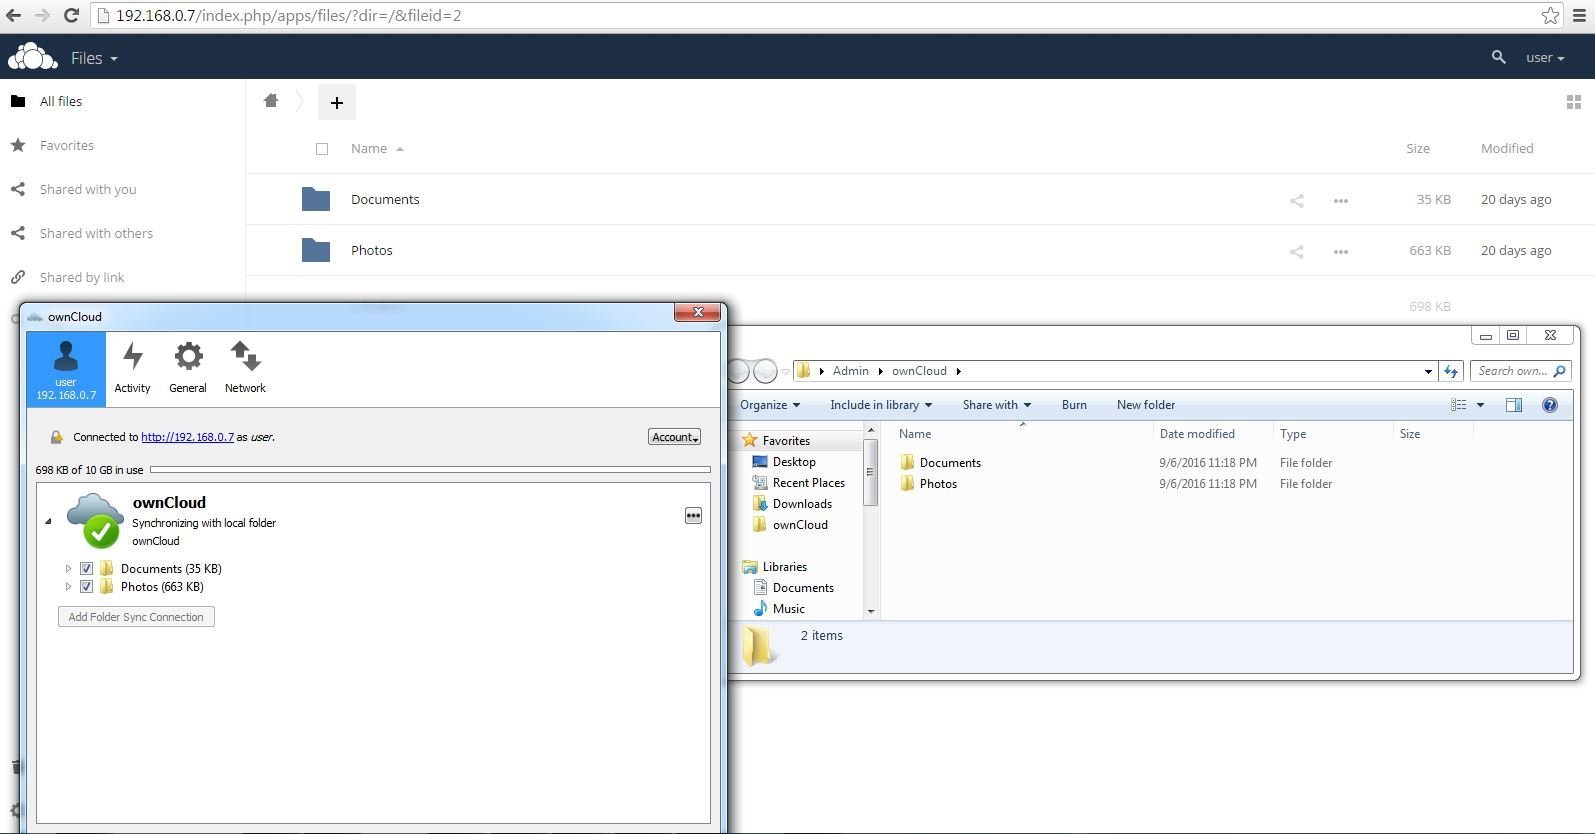Open the http://192.168.0.7 link in client
This screenshot has height=834, width=1595.
pos(187,437)
